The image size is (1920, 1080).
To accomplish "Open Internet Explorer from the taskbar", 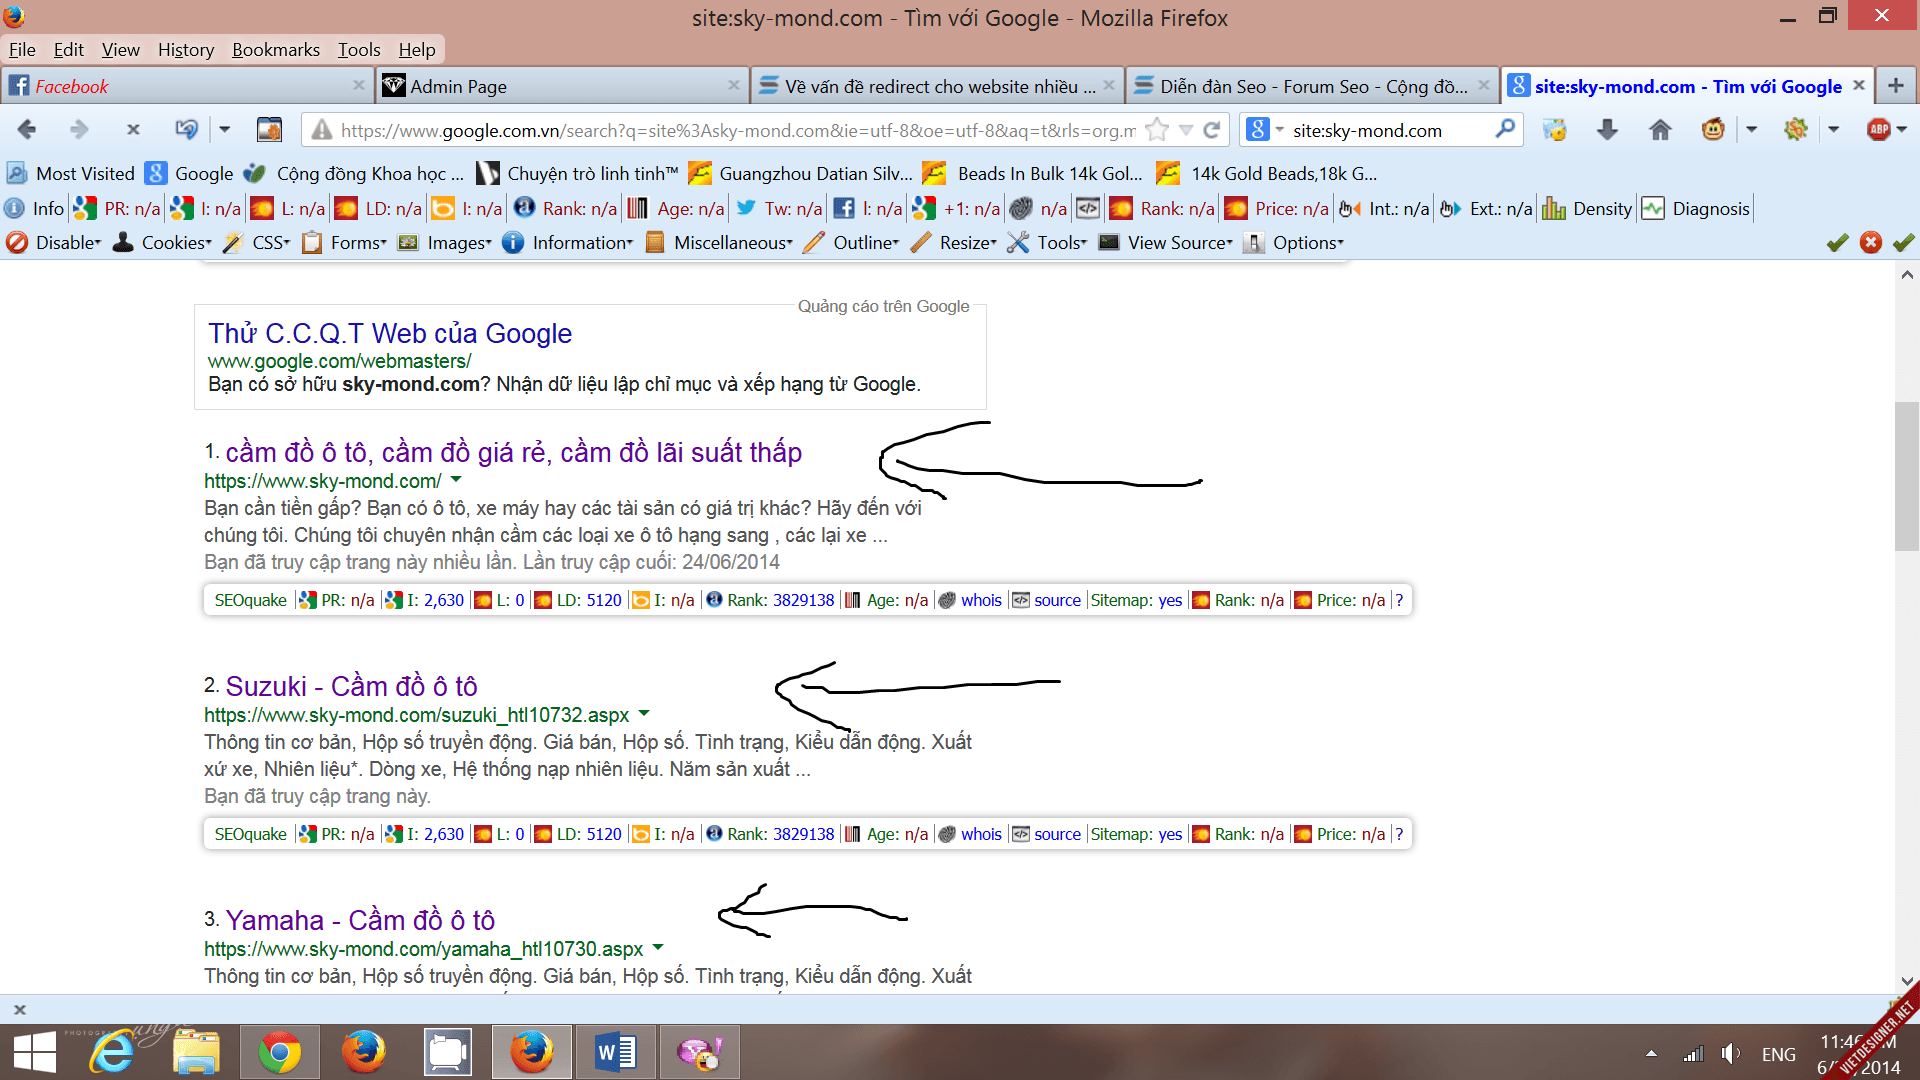I will click(x=111, y=1052).
